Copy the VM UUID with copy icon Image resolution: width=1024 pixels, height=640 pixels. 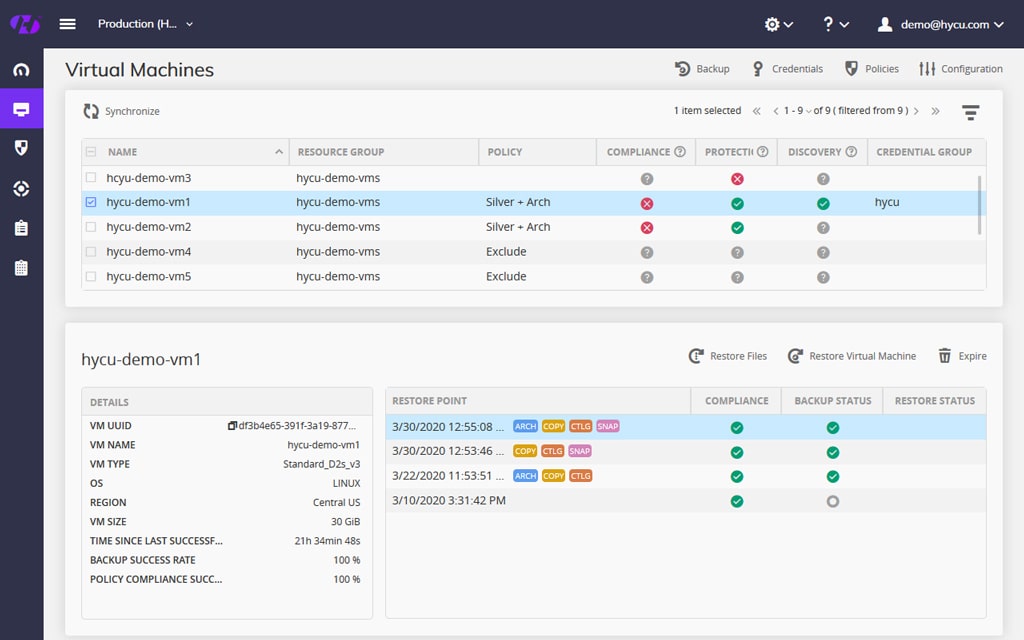[232, 426]
